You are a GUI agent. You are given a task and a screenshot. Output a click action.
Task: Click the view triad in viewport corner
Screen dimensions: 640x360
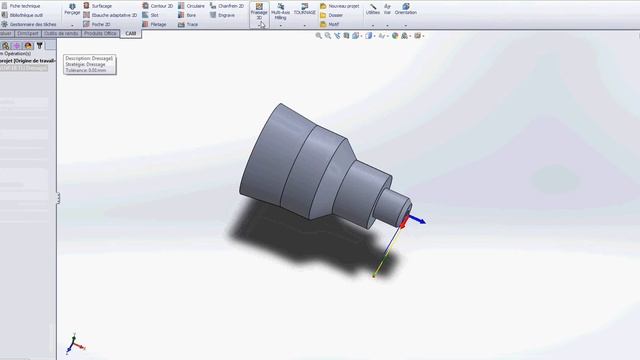(75, 344)
